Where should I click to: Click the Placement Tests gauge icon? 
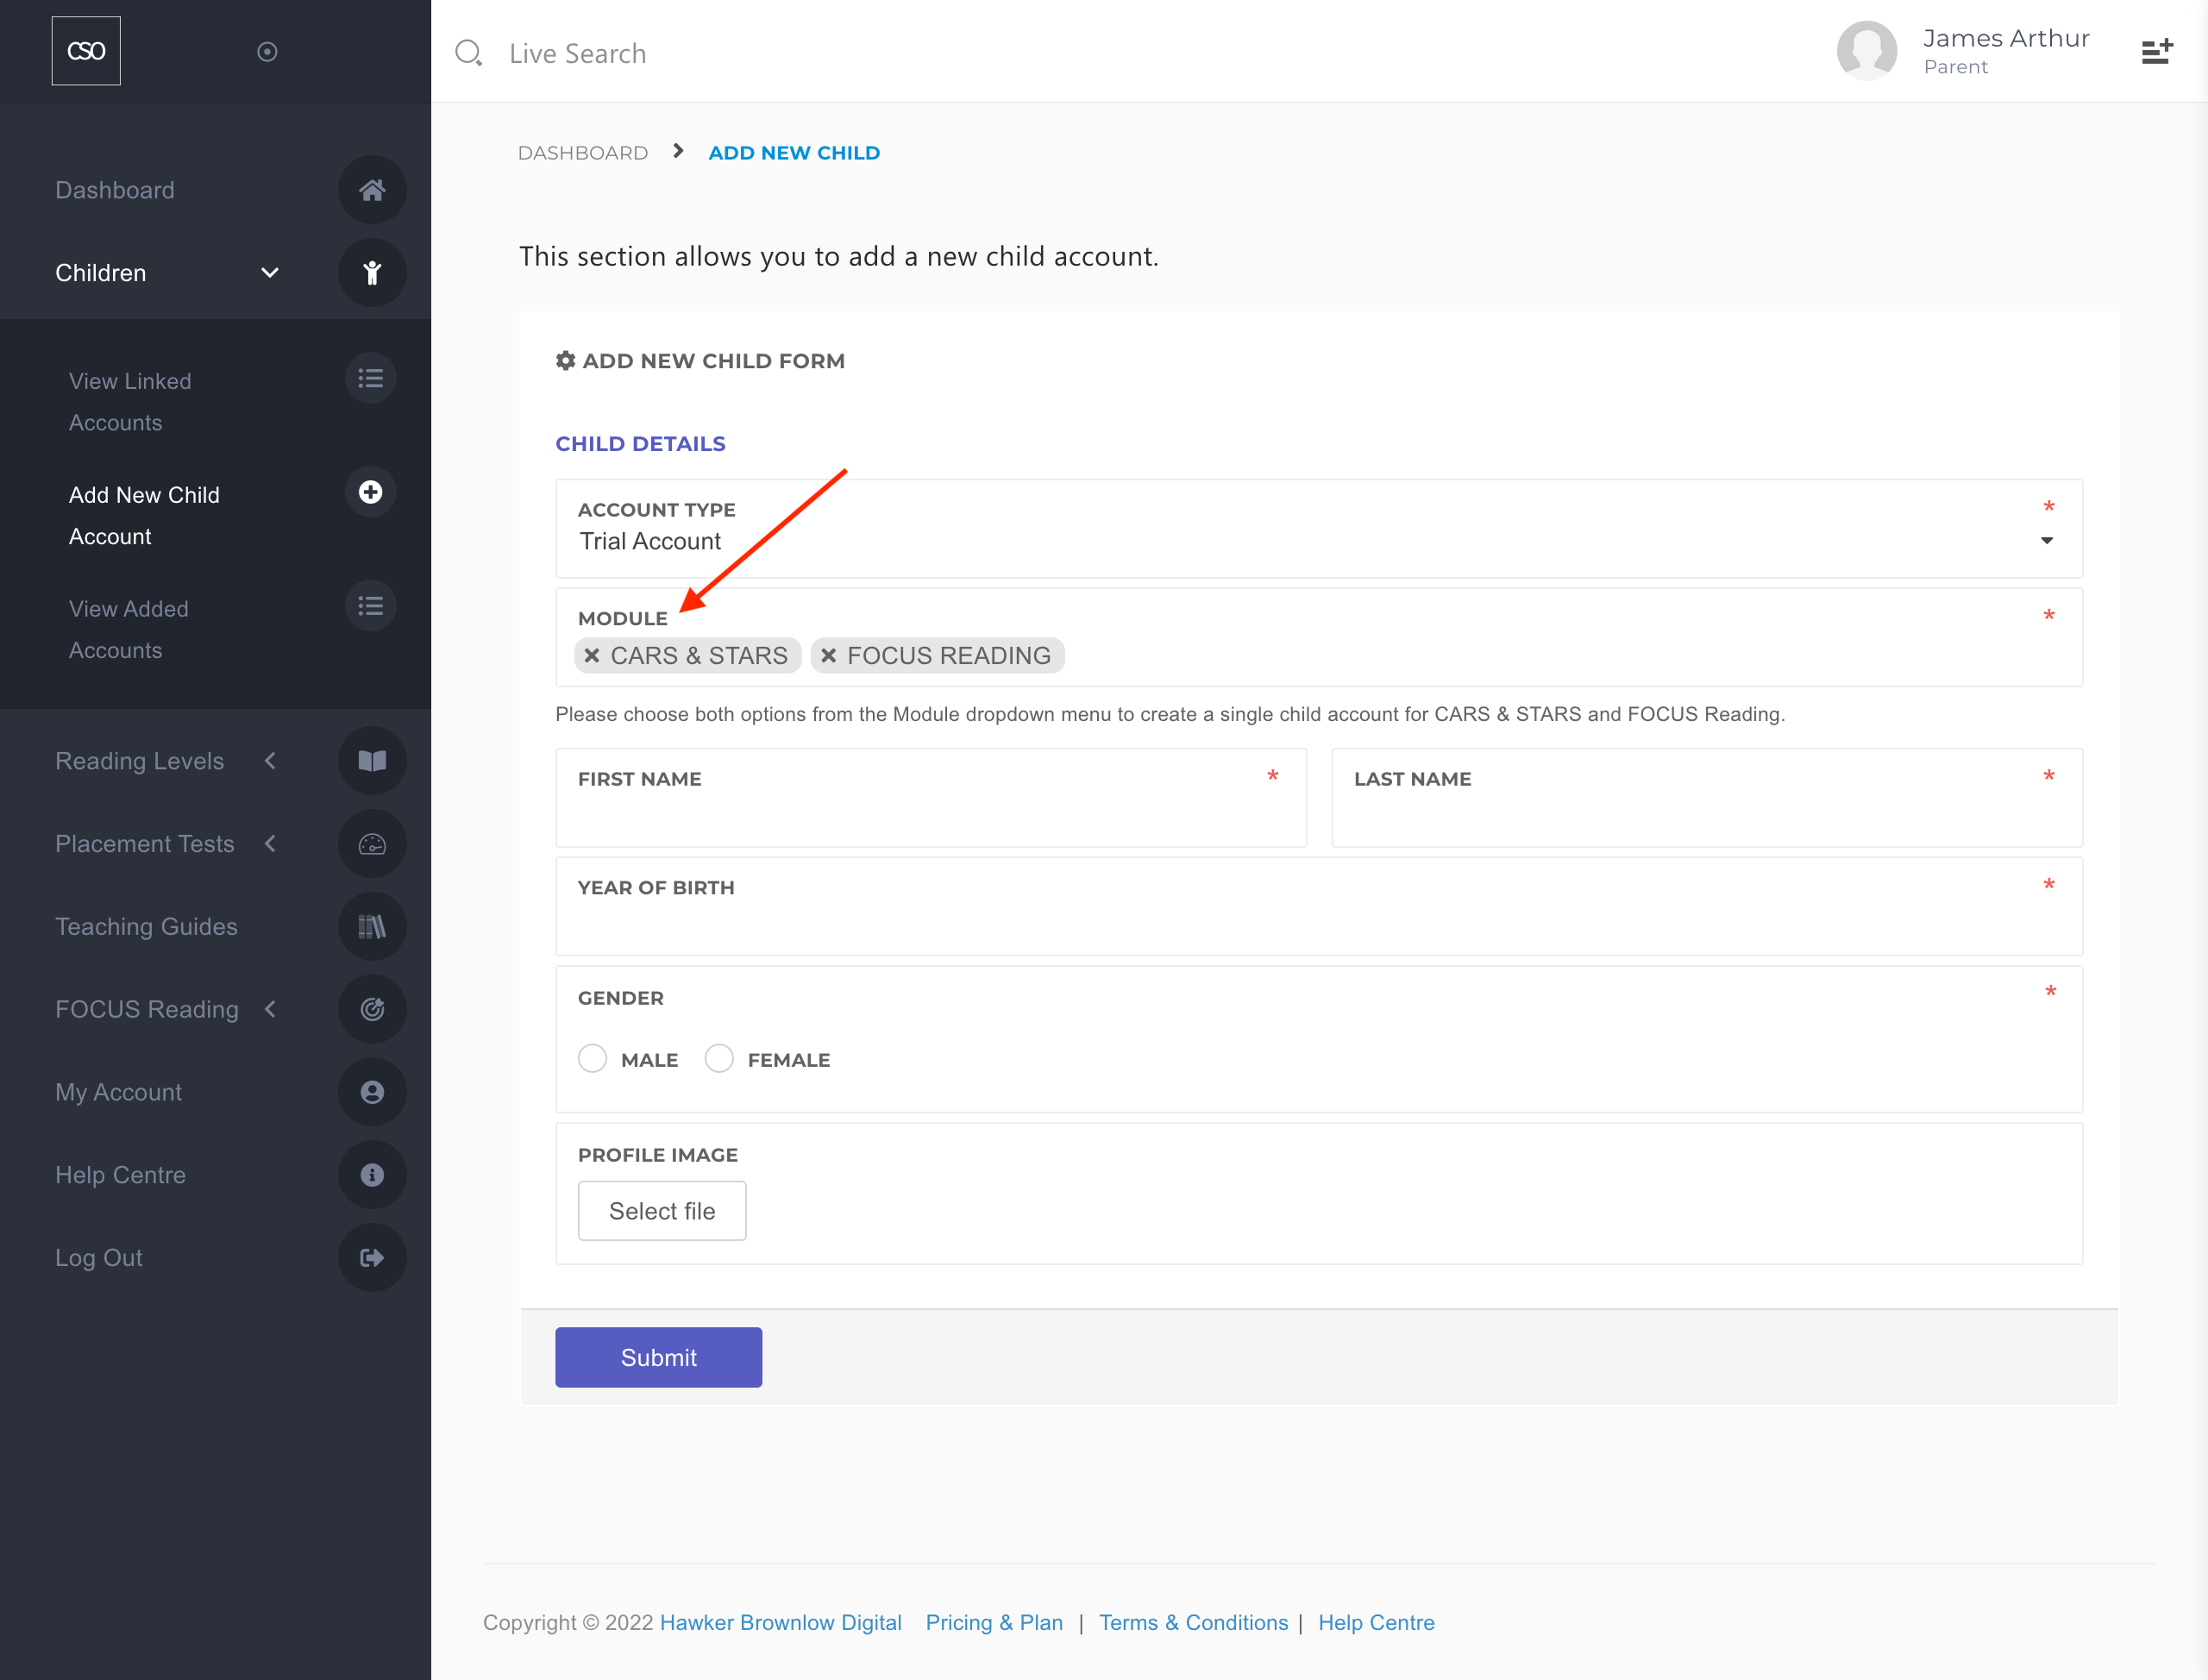[x=372, y=844]
